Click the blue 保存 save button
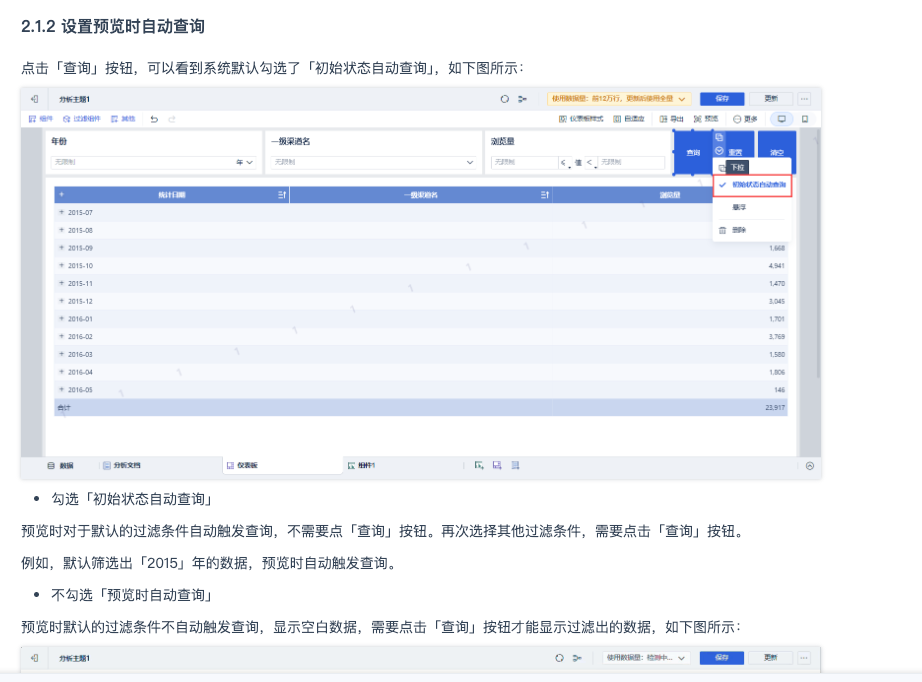This screenshot has width=922, height=682. [721, 99]
